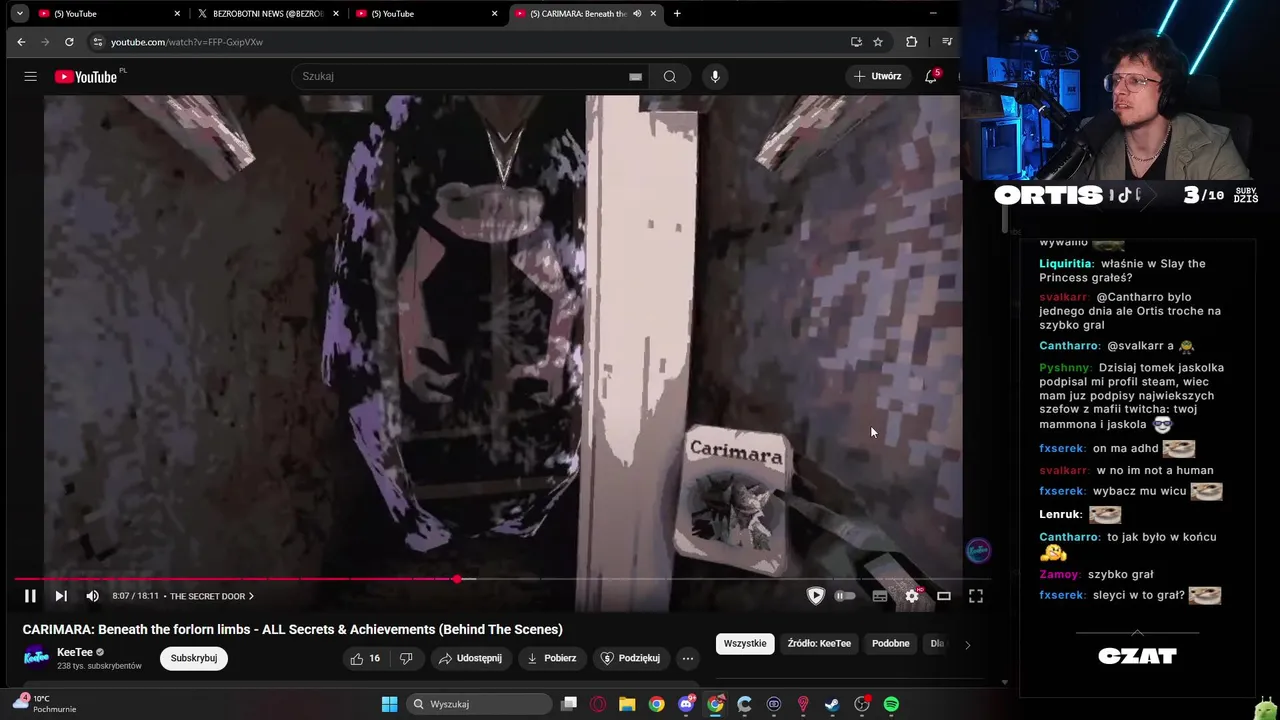The height and width of the screenshot is (720, 1280).
Task: Toggle subtitles button in player
Action: 880,596
